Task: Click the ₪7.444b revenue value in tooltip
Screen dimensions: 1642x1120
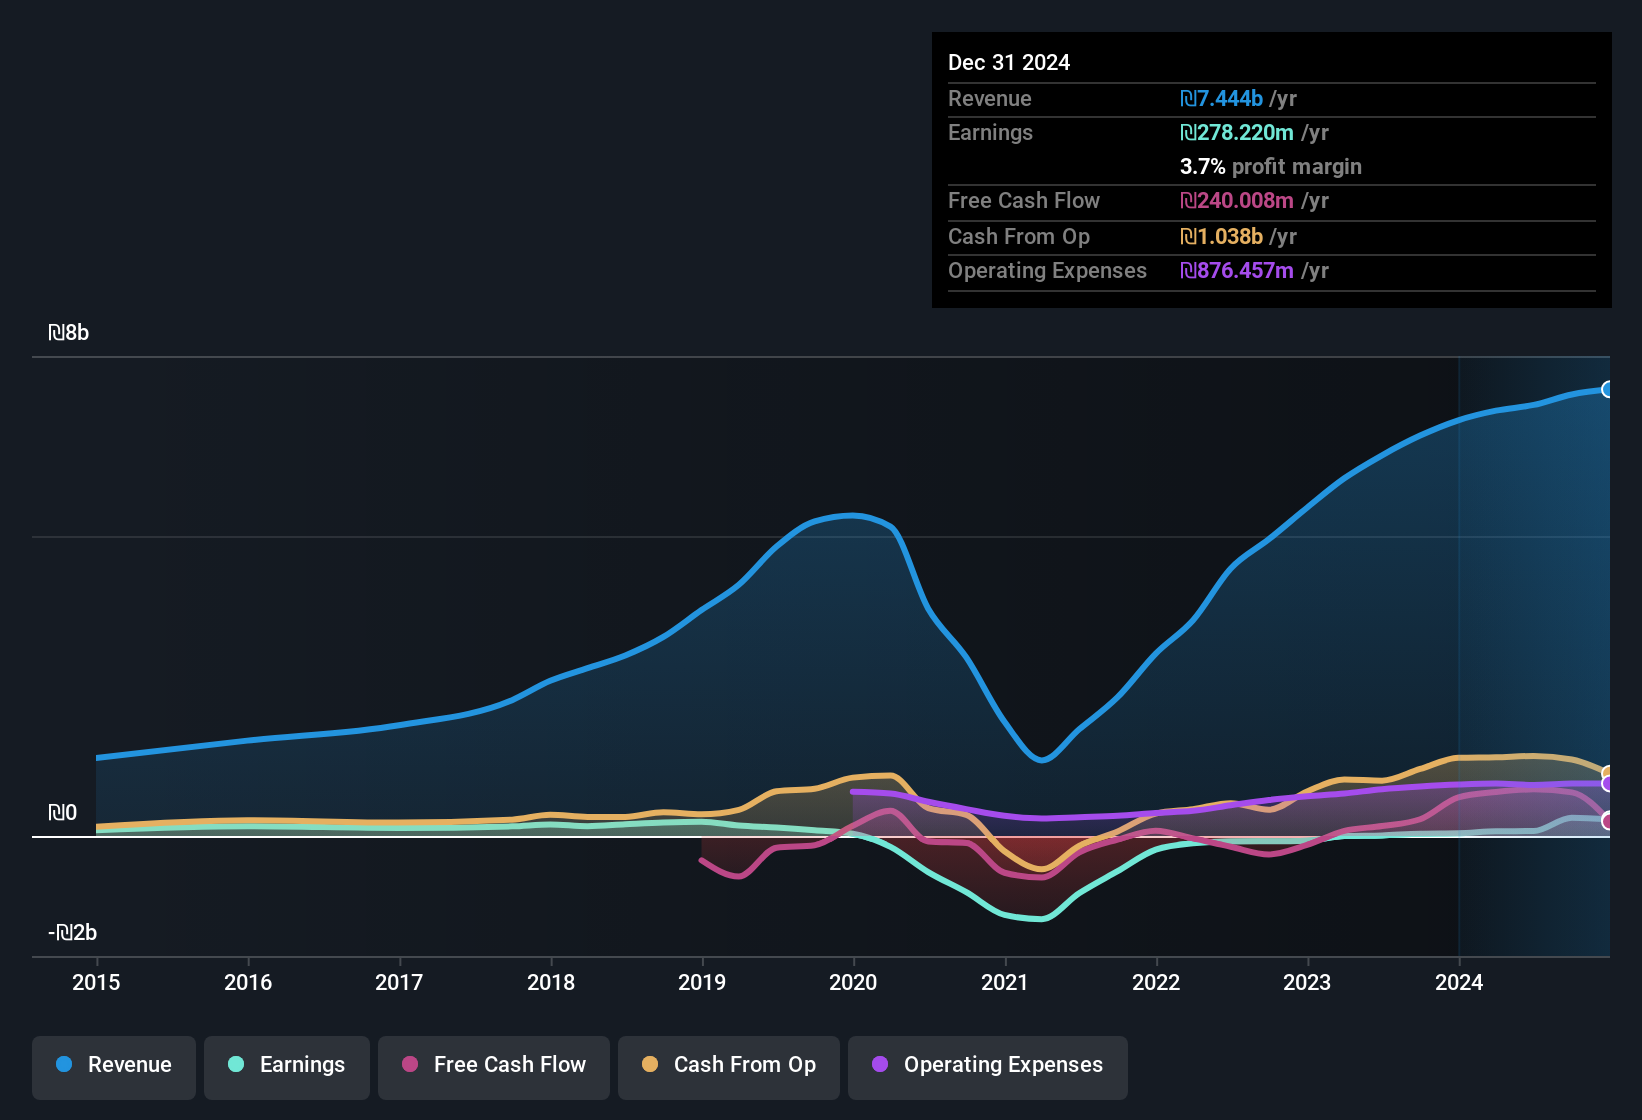Action: (x=1221, y=99)
